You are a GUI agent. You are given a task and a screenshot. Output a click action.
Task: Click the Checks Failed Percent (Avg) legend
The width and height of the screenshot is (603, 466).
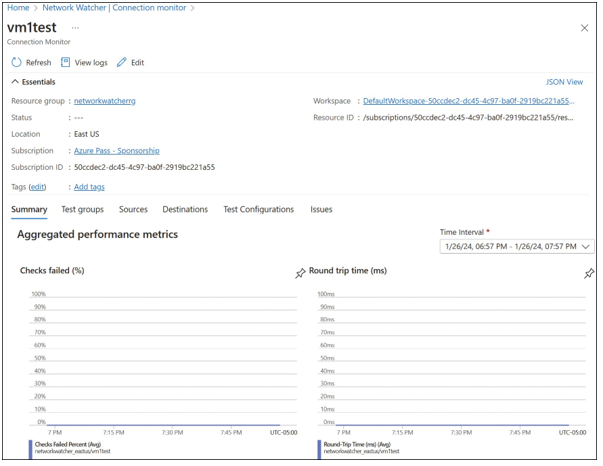point(68,444)
